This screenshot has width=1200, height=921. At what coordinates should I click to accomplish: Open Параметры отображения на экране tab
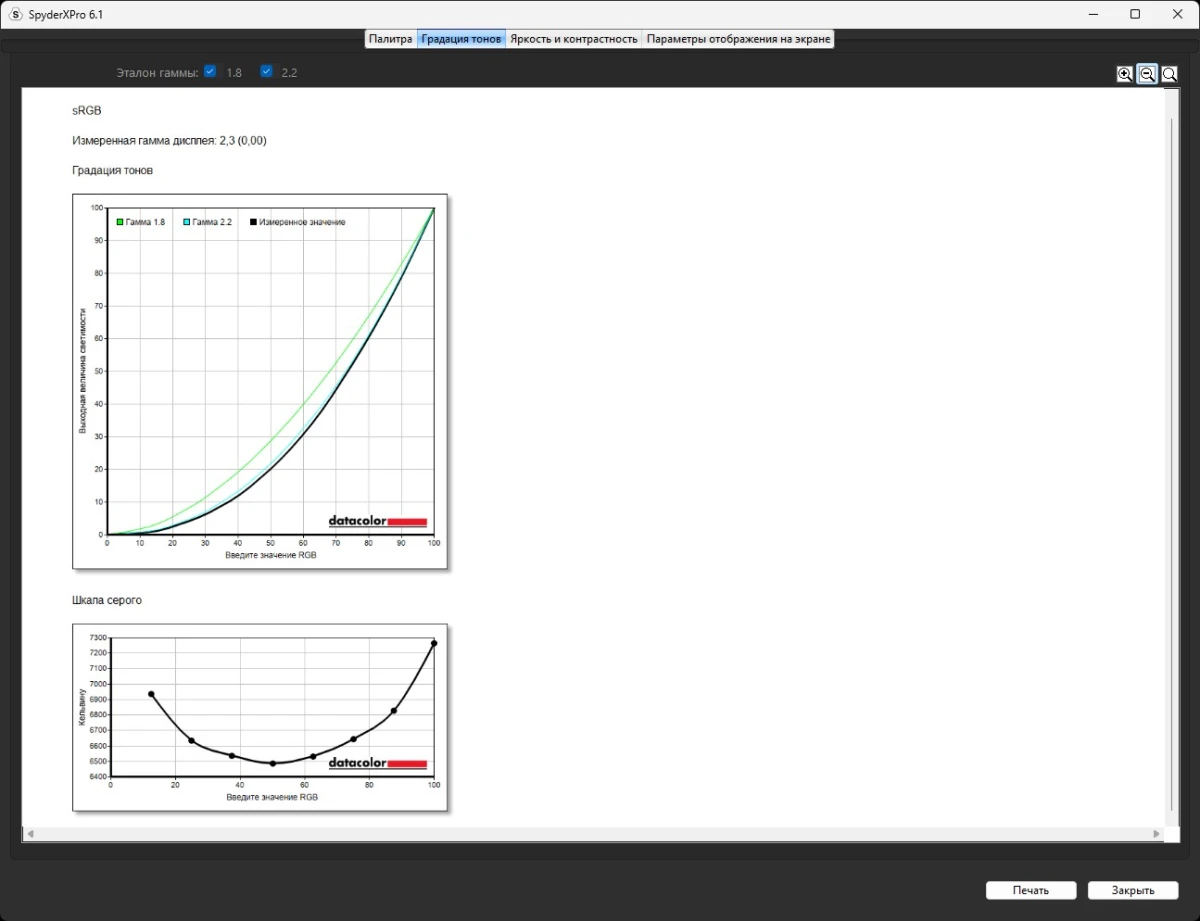pos(738,39)
